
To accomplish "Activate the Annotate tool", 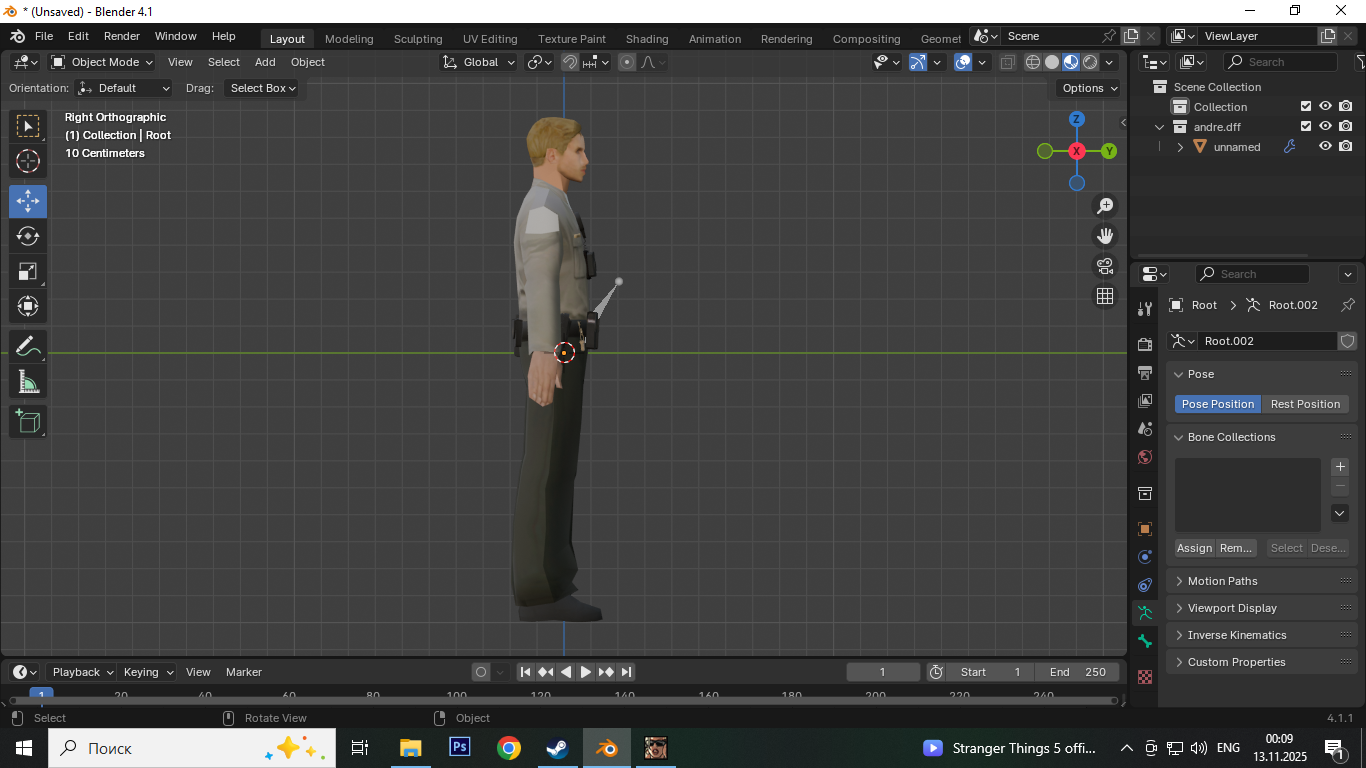I will tap(28, 347).
